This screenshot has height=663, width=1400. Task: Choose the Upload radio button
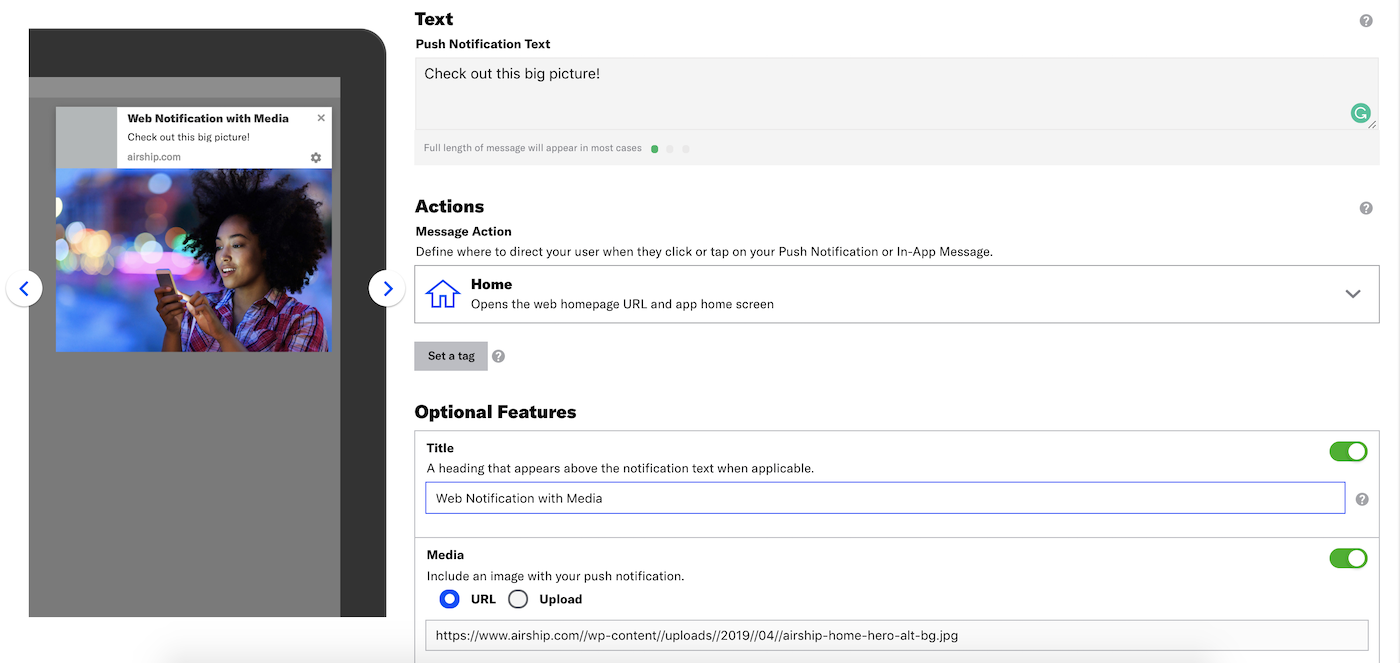[518, 599]
